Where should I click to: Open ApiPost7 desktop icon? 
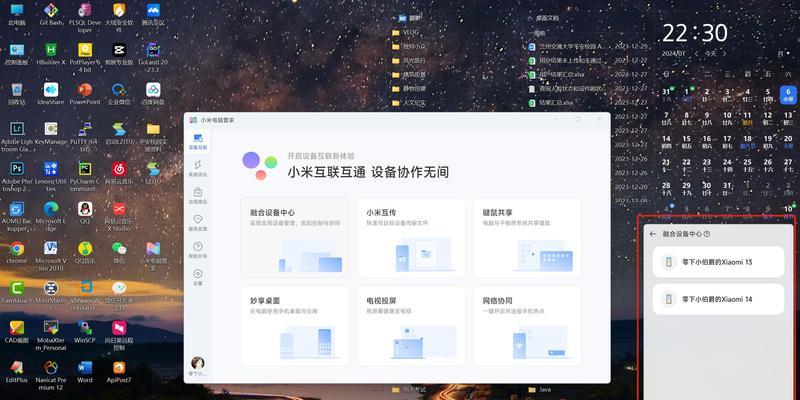click(x=119, y=371)
